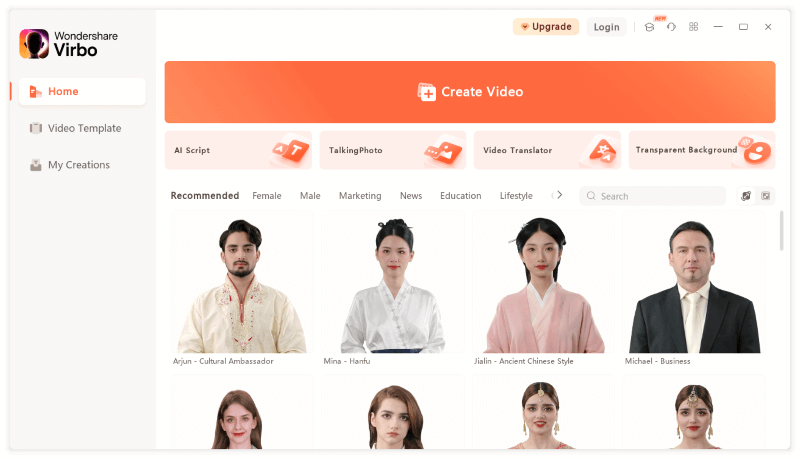Open the AI Script tool
Viewport: 800px width, 459px height.
coord(238,150)
